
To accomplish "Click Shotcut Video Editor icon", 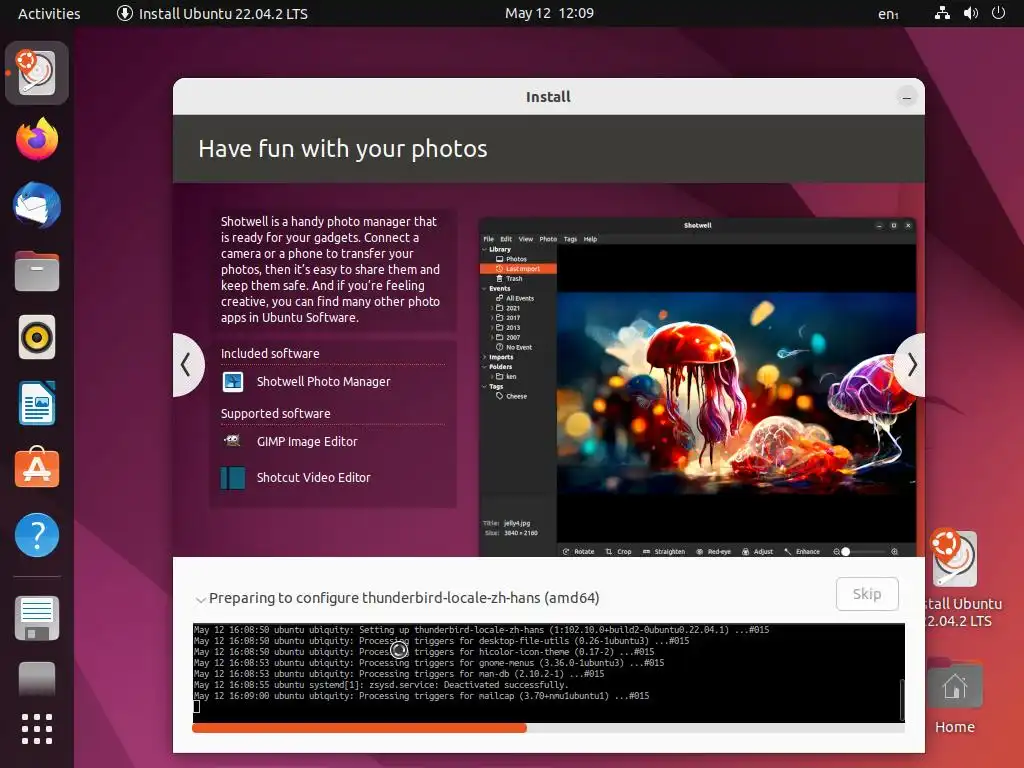I will click(x=232, y=477).
